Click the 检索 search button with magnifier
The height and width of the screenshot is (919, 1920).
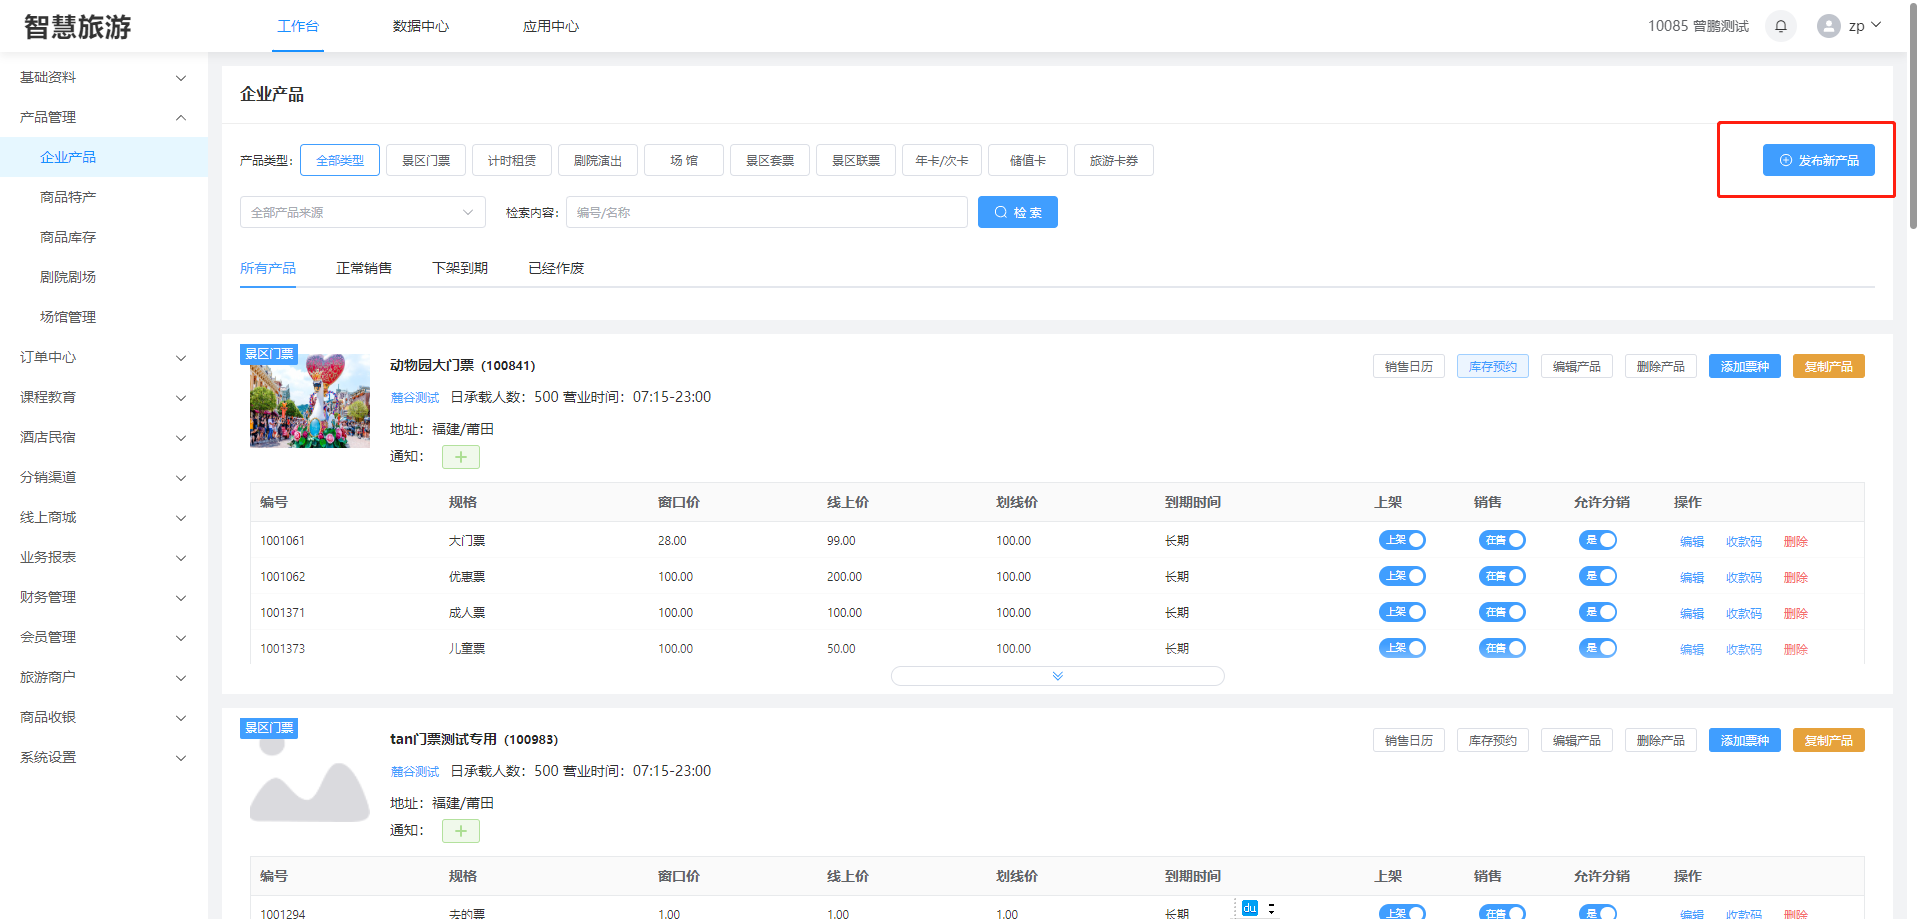[1017, 212]
